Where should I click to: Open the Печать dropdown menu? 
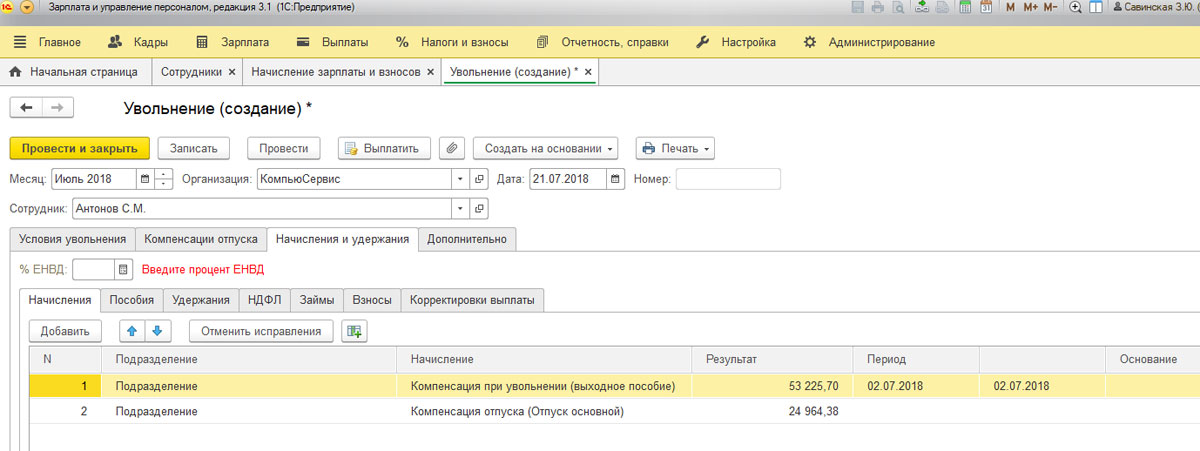676,148
